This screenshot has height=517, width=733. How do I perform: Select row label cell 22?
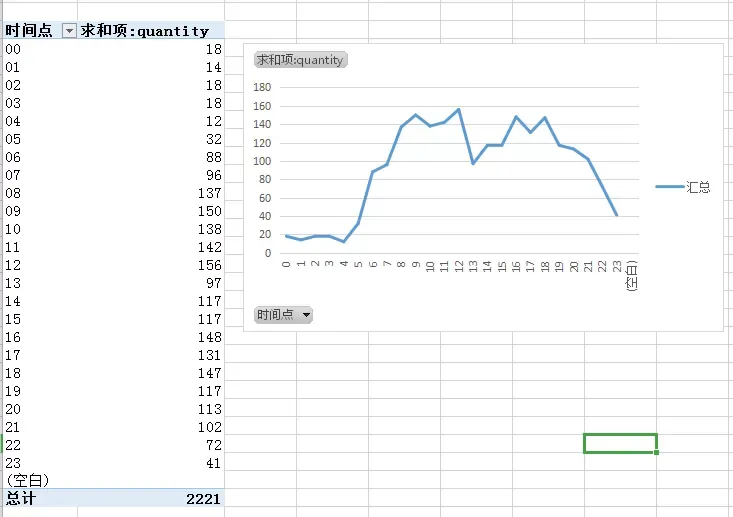pyautogui.click(x=41, y=445)
